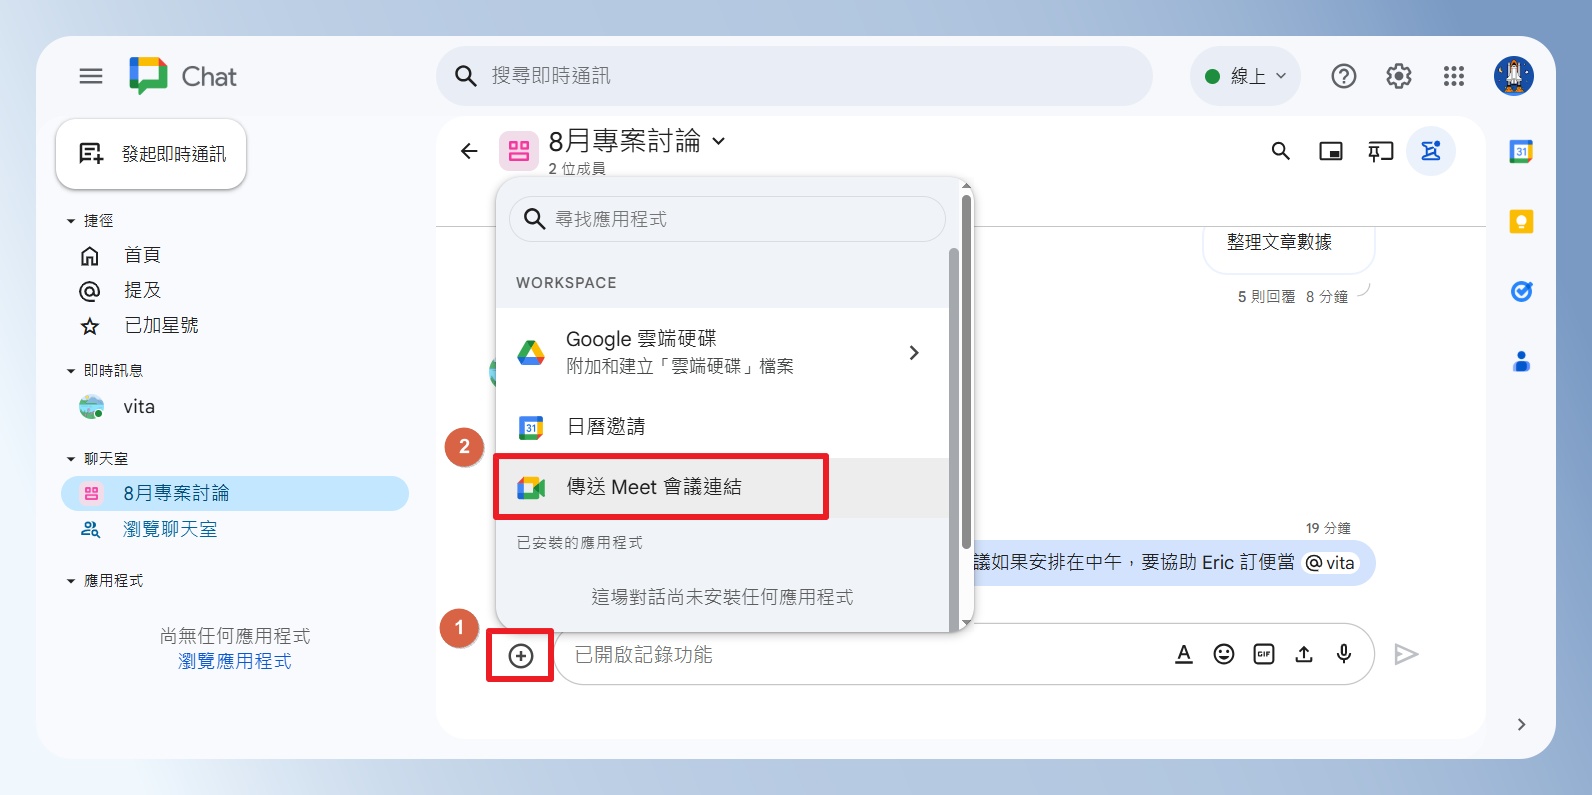The image size is (1592, 795).
Task: Open the 瀏覽應用程式 link
Action: (235, 661)
